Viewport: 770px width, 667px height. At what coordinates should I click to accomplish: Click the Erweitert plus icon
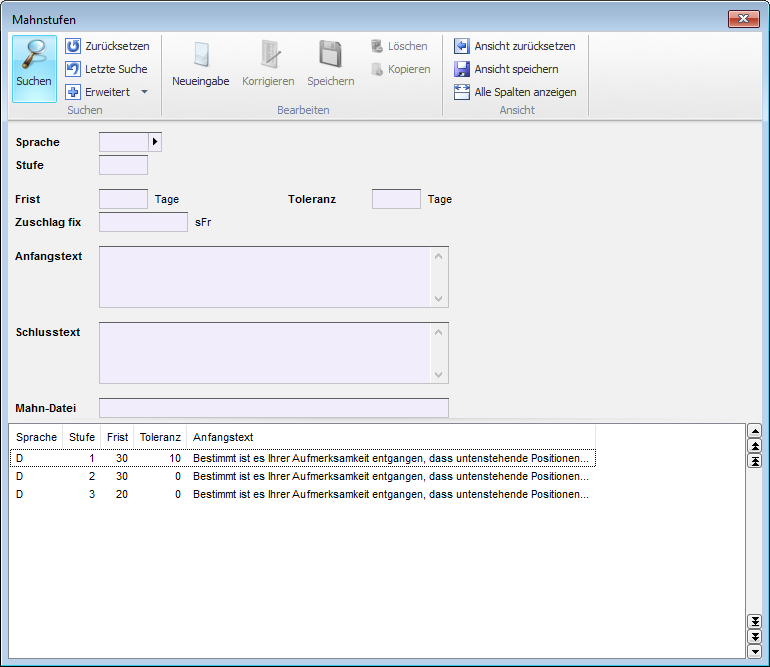[x=73, y=92]
